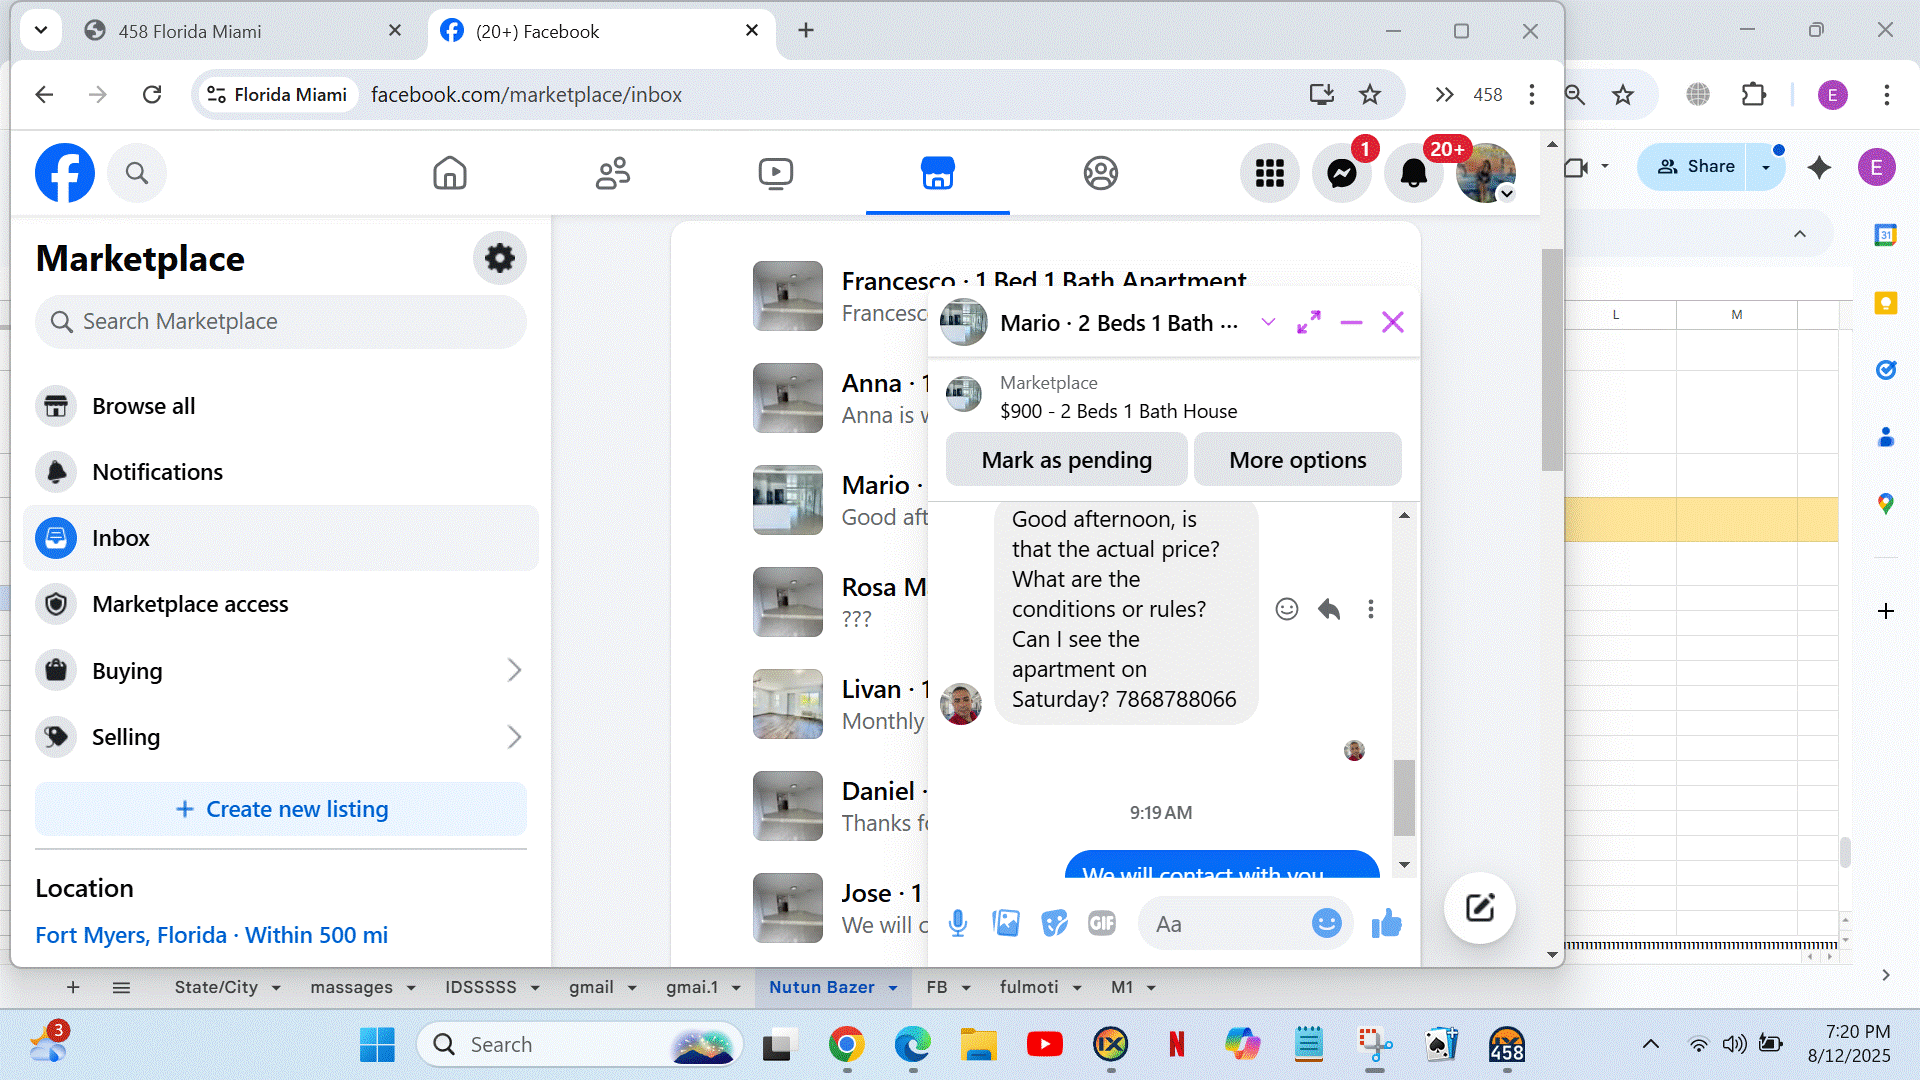Select Browse all in Marketplace sidebar
1920x1080 pixels.
point(143,406)
